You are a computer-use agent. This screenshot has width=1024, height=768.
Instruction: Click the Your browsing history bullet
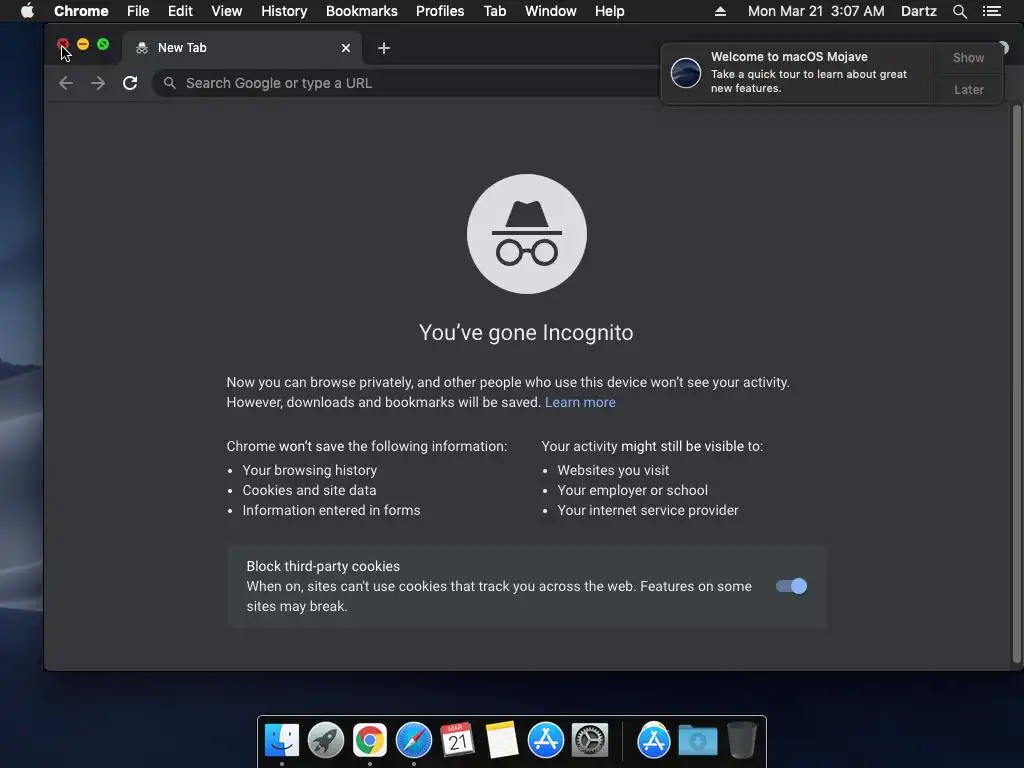[x=310, y=470]
